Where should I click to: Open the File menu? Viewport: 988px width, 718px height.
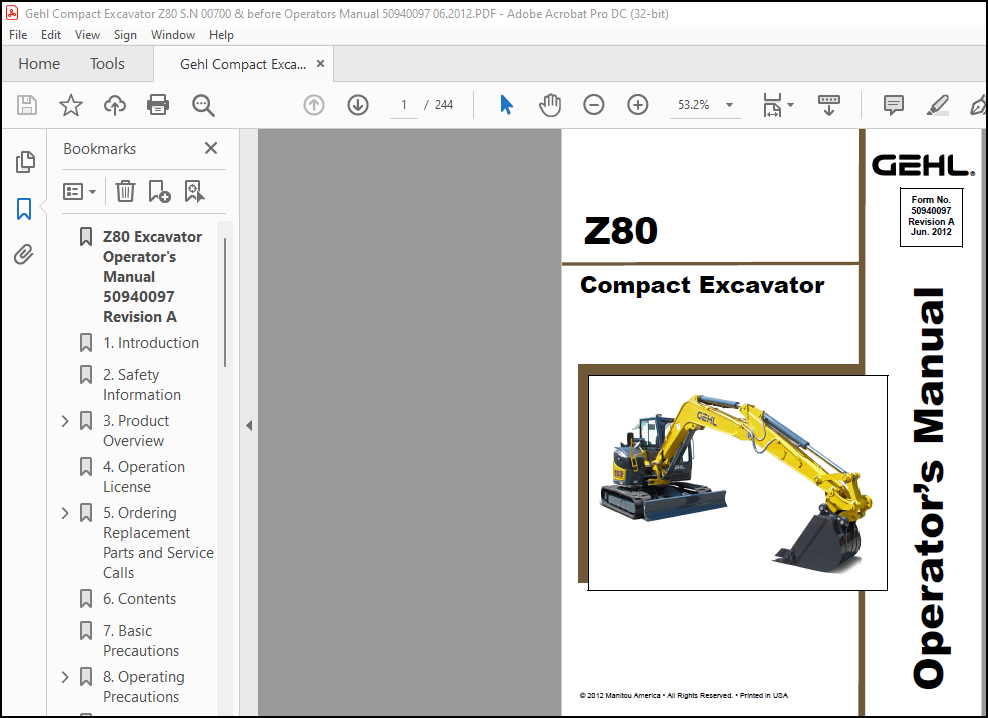point(18,35)
